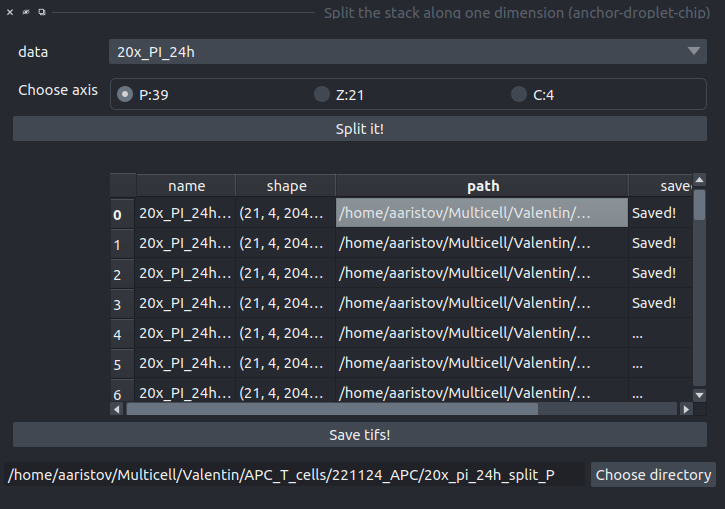Select the path column header

click(x=482, y=186)
